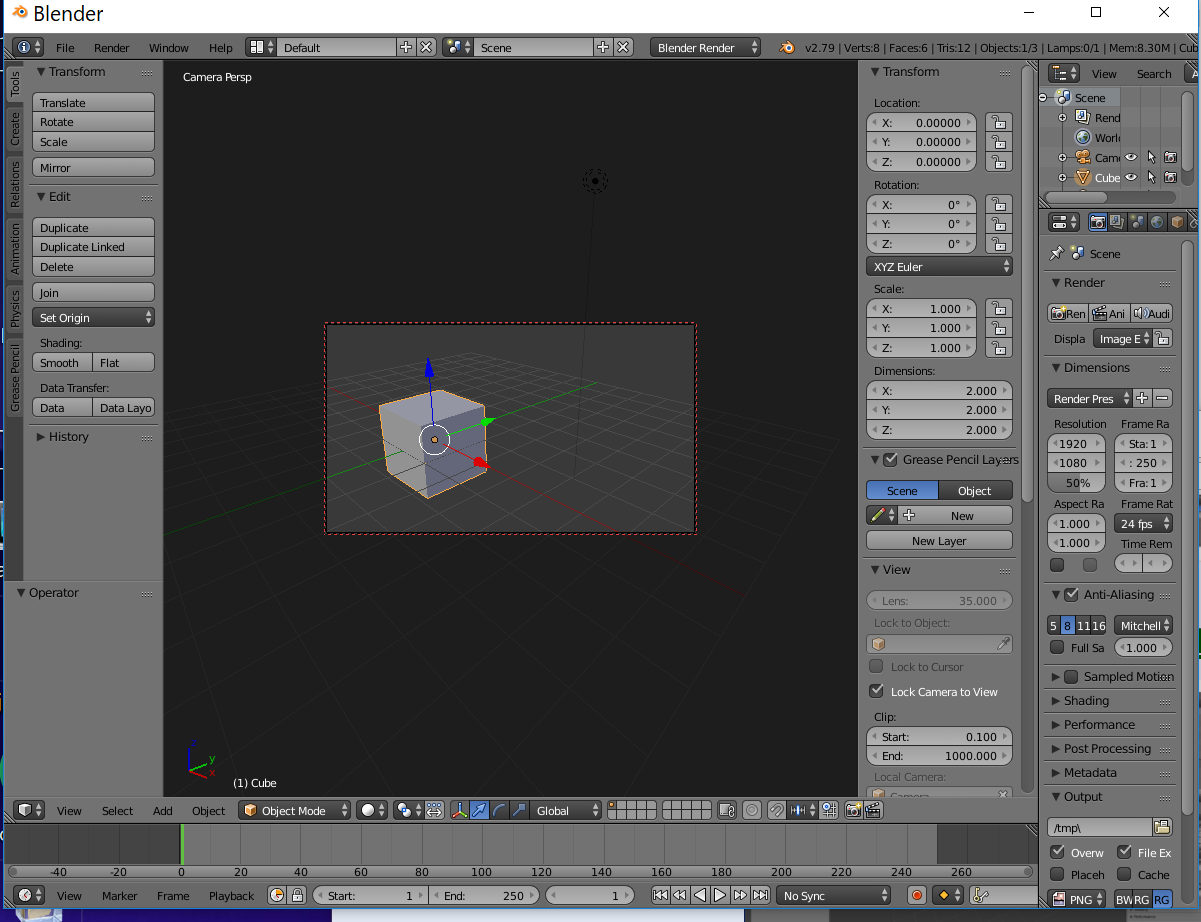Click the Audio mixdown speaker button
Viewport: 1201px width, 922px height.
coord(1152,313)
